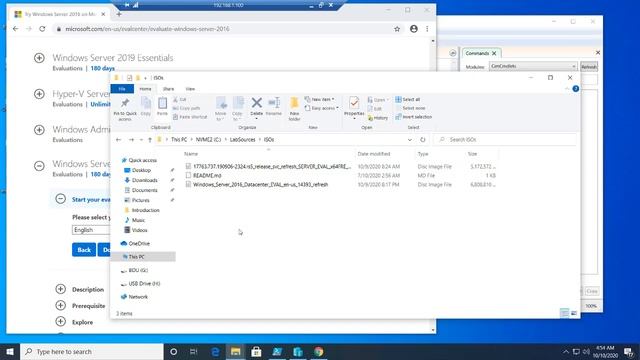
Task: Click Open in the ribbon Open group
Action: pos(378,100)
